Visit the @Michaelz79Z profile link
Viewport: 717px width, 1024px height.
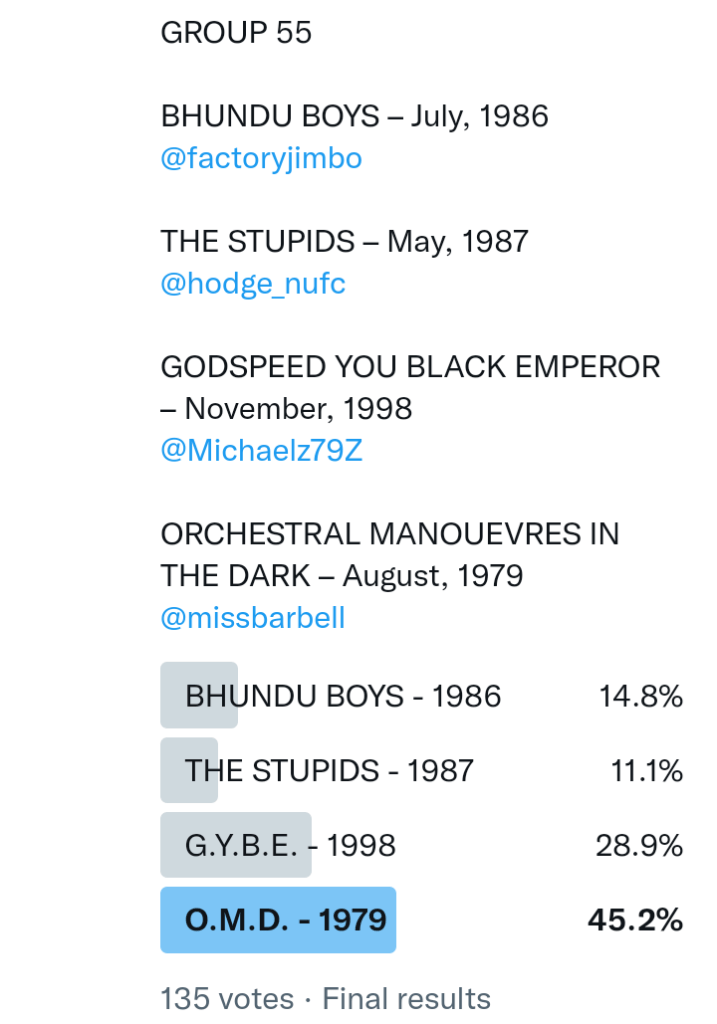pyautogui.click(x=261, y=451)
